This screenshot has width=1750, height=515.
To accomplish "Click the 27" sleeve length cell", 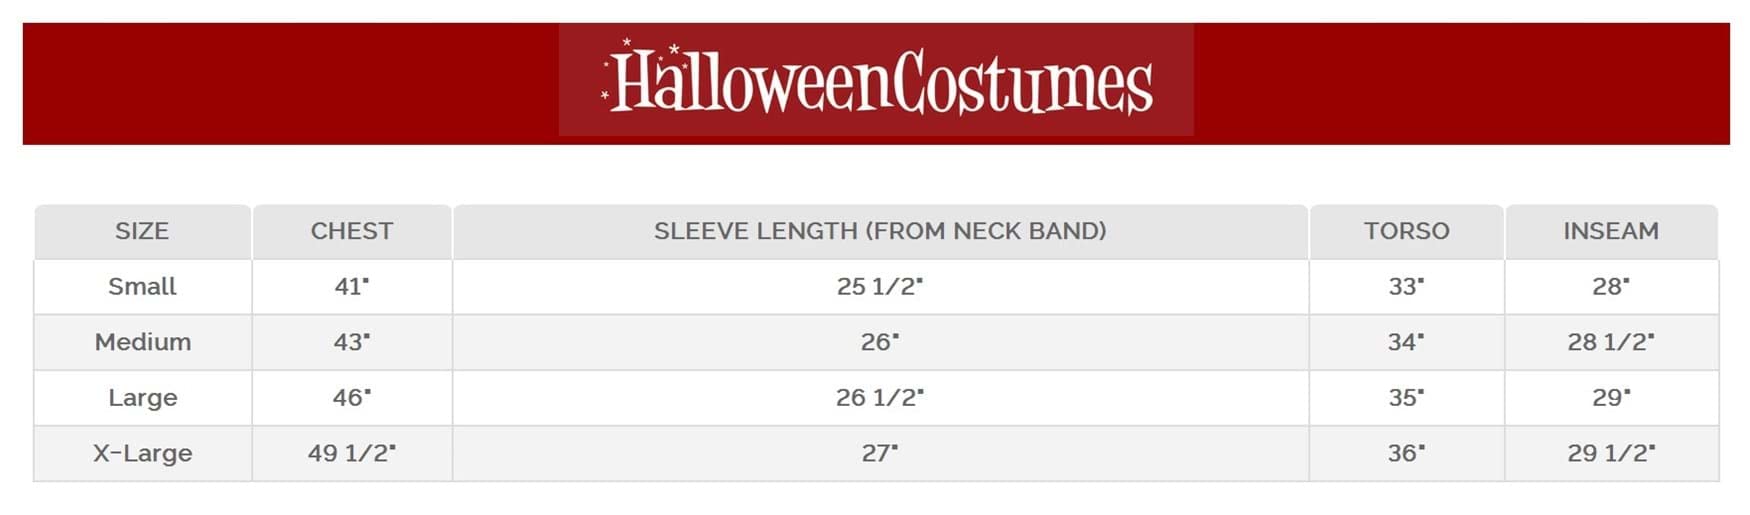I will (x=880, y=453).
